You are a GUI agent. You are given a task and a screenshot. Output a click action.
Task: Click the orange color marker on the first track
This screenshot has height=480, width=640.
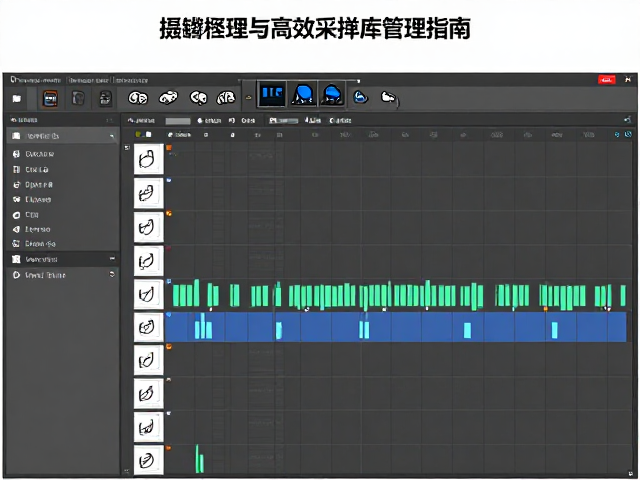click(x=169, y=148)
